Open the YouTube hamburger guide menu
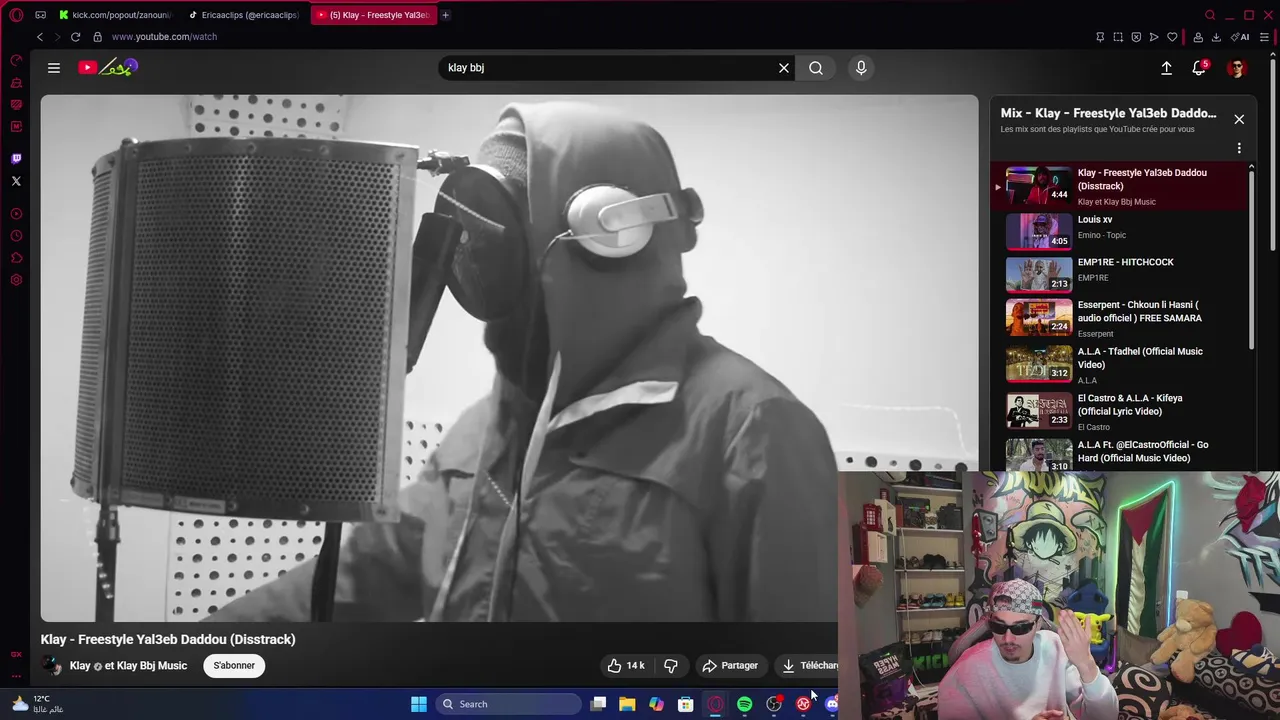 tap(54, 68)
